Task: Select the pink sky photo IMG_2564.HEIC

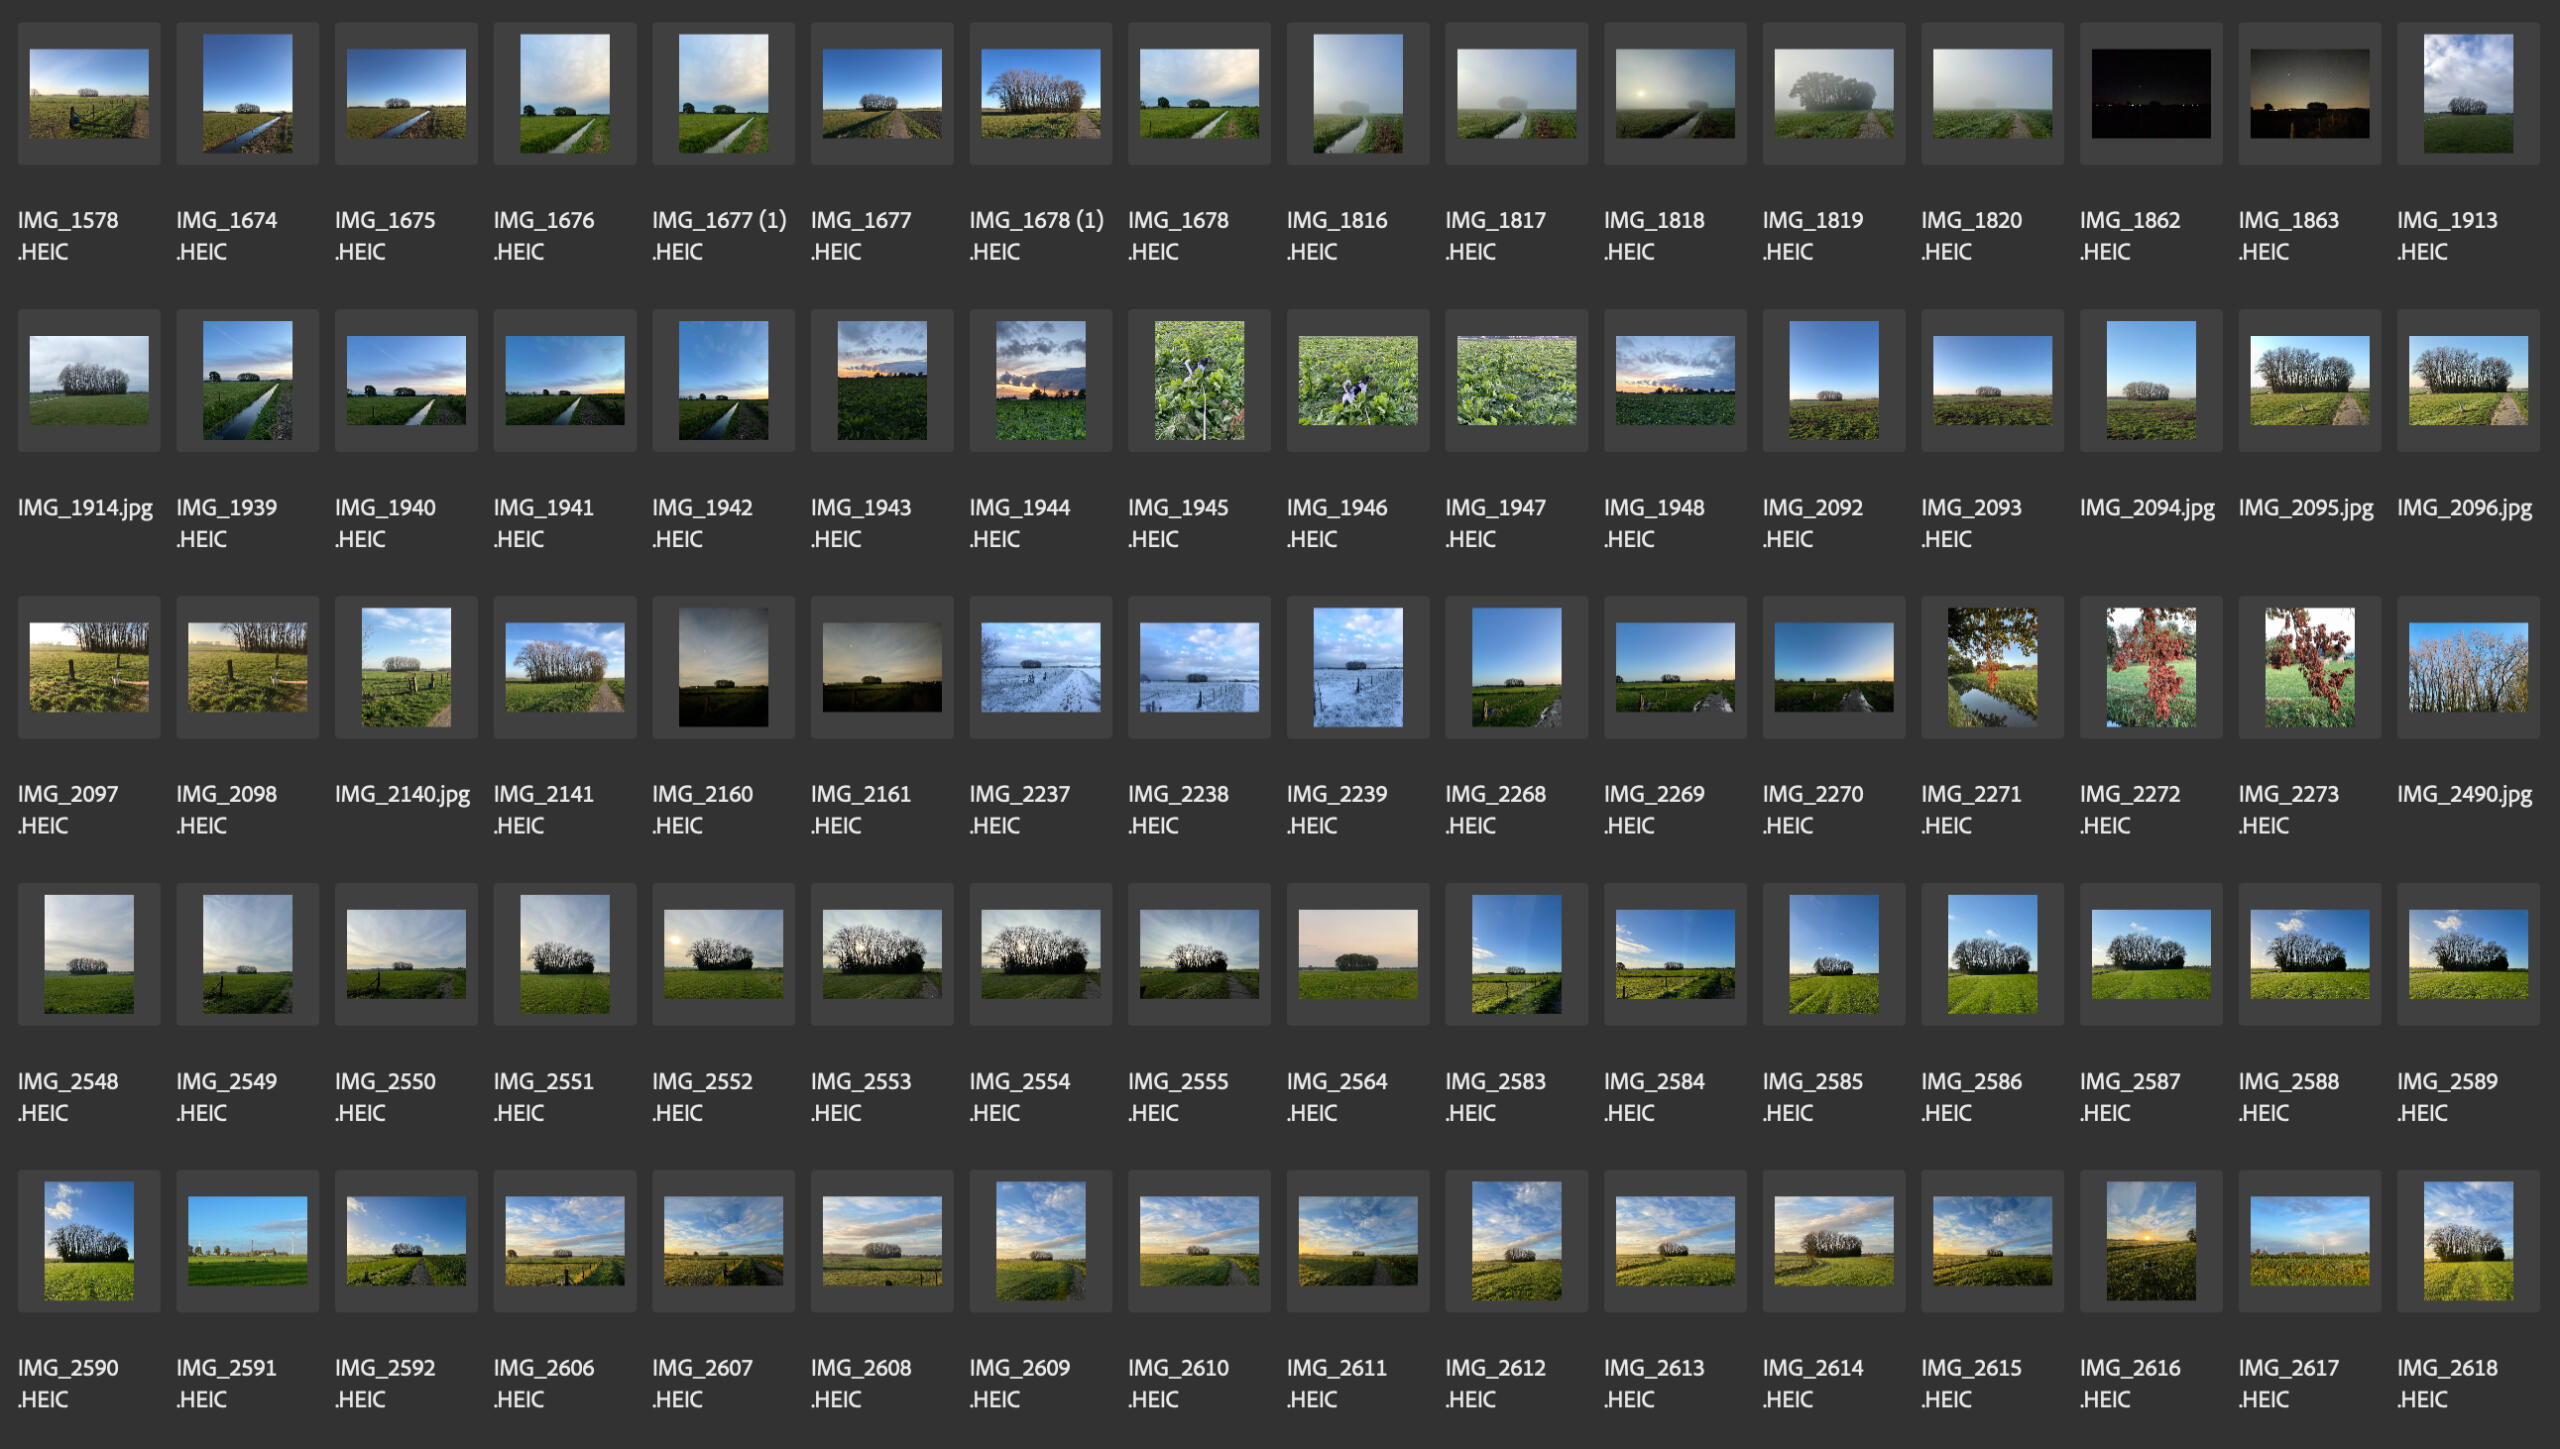Action: [x=1357, y=954]
